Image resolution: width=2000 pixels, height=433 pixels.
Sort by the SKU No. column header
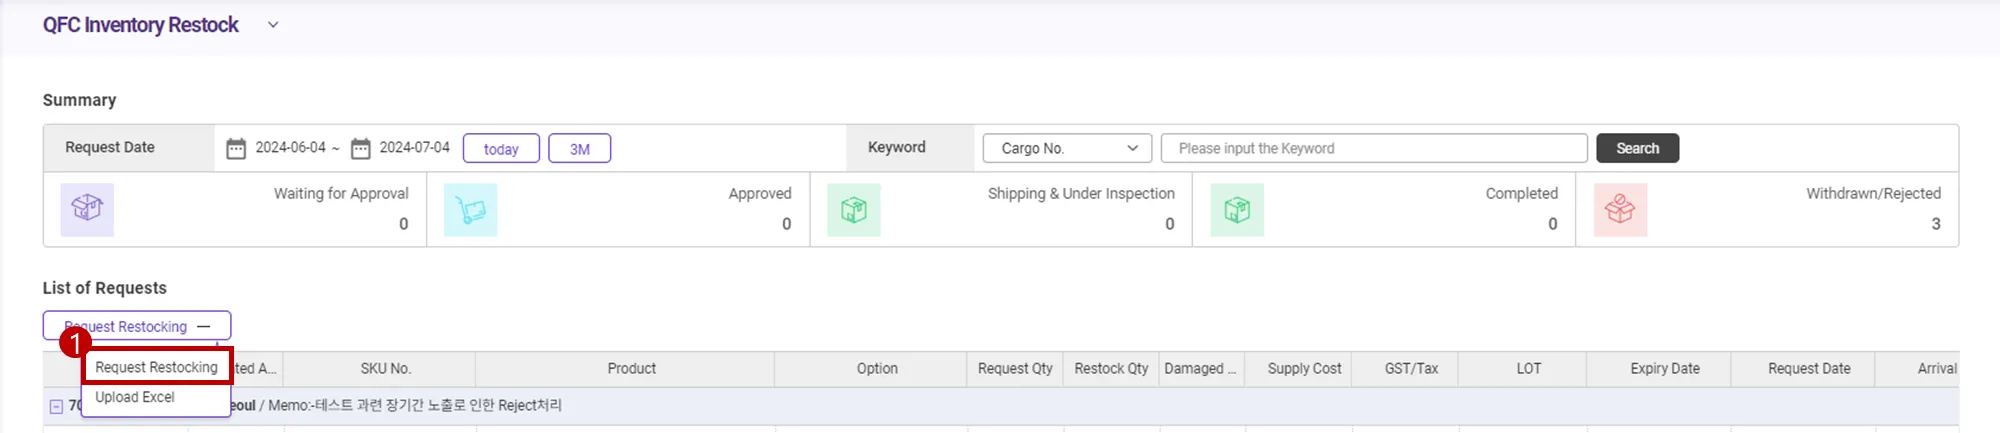pos(385,369)
